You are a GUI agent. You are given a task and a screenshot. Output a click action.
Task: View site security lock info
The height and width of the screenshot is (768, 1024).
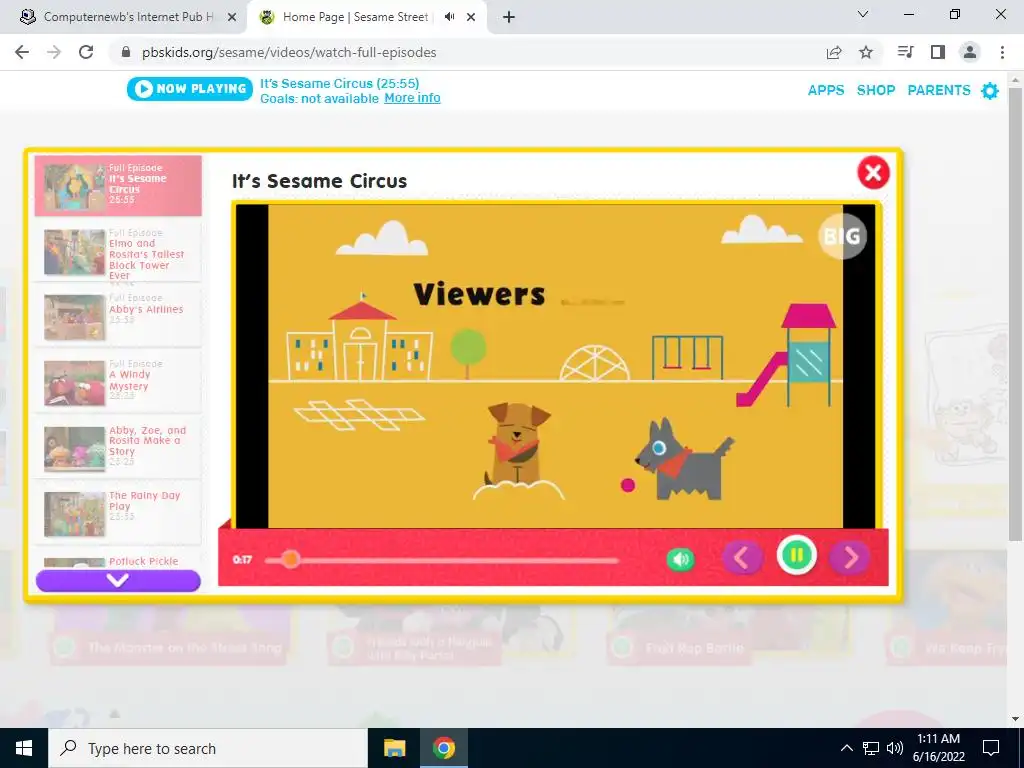click(x=126, y=52)
